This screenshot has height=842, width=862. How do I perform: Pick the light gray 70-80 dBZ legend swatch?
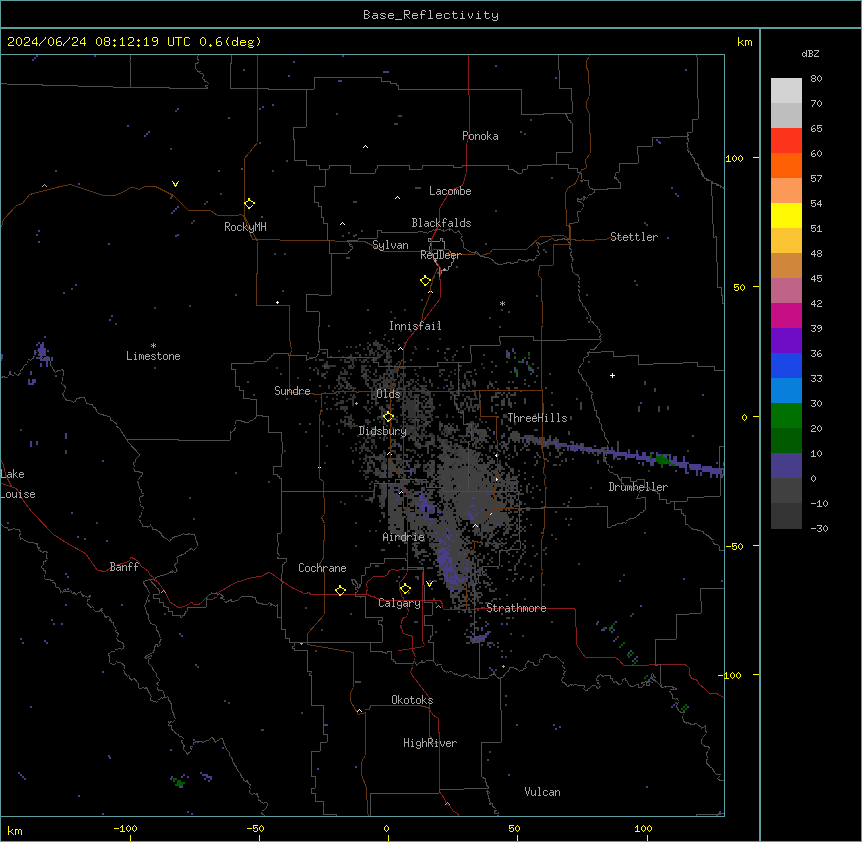pos(786,91)
